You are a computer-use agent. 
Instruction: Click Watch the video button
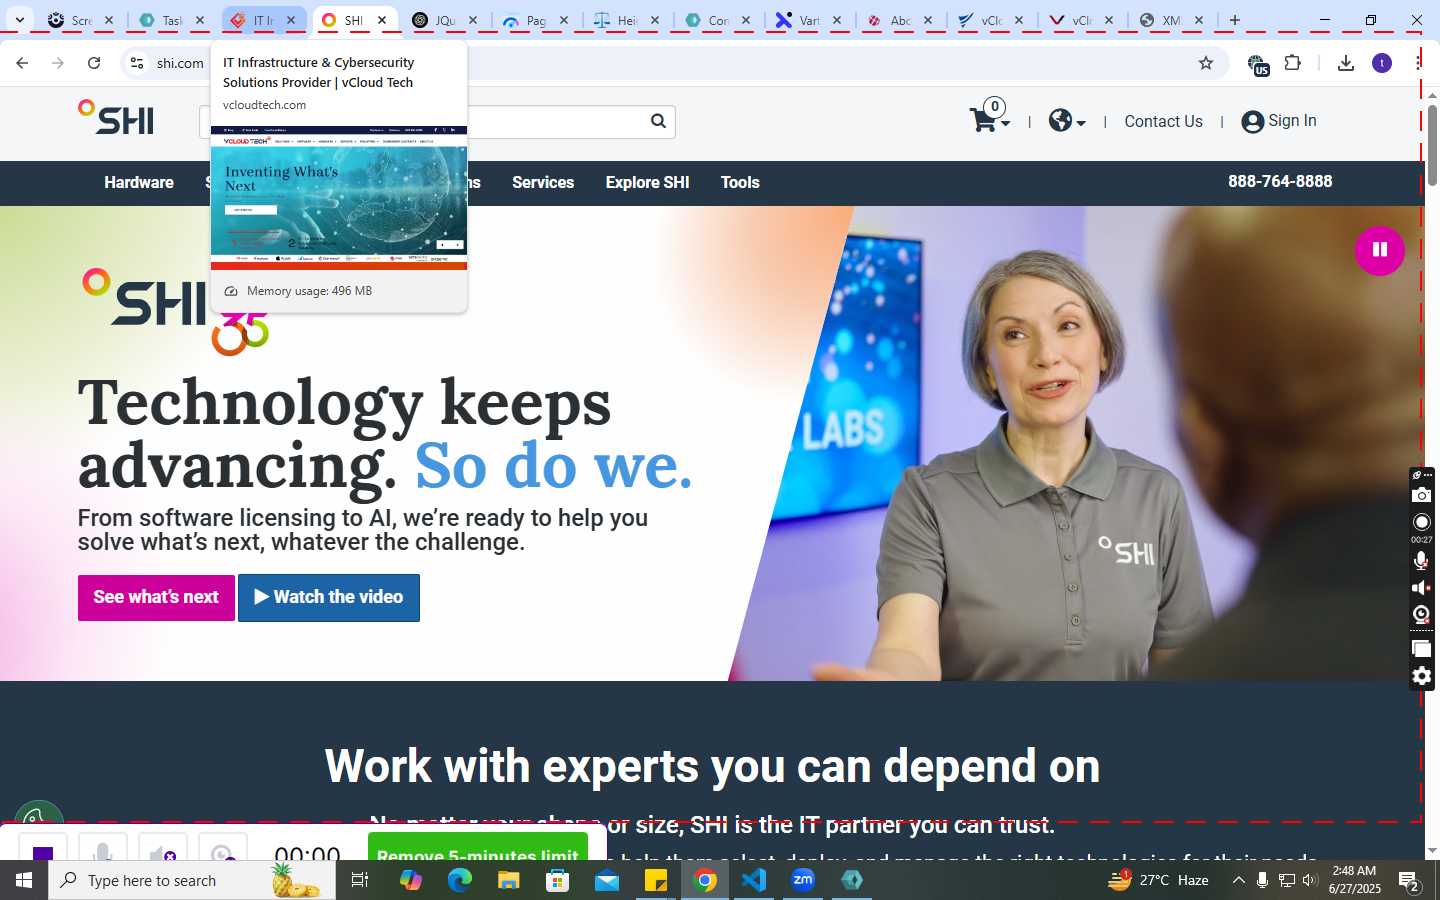click(329, 597)
